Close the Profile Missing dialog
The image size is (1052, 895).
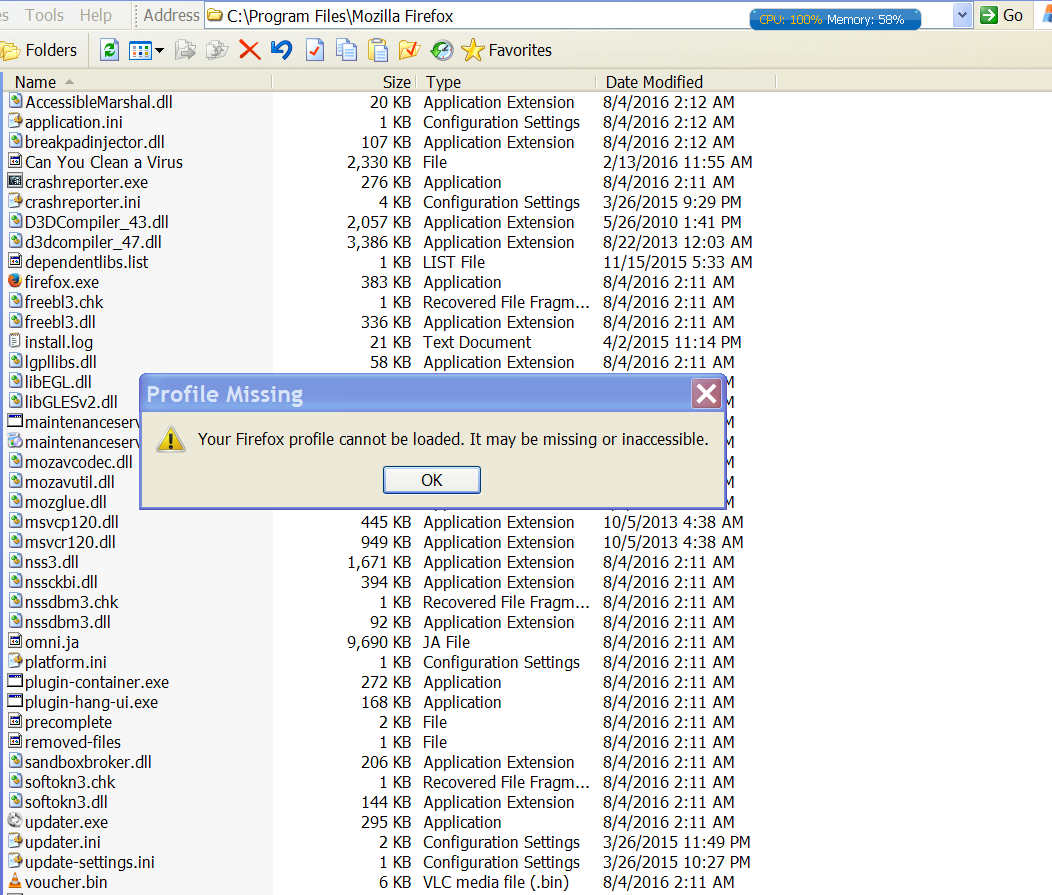point(706,394)
